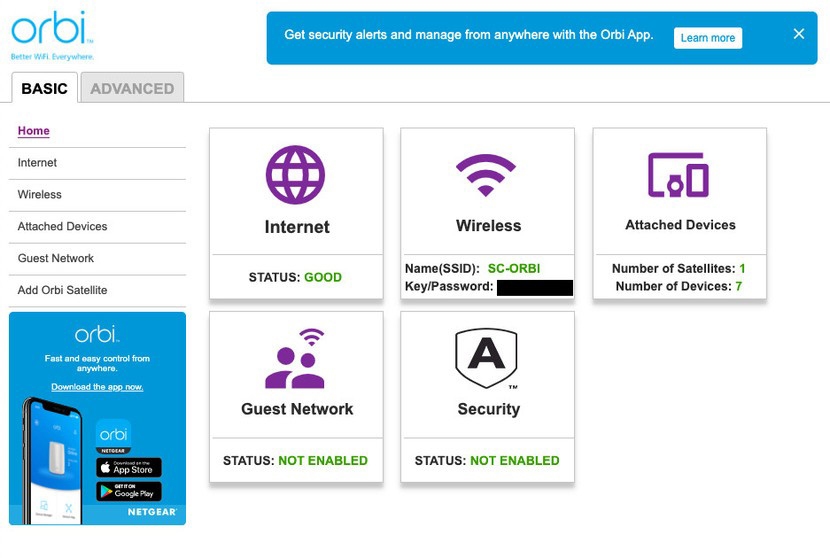Tap the Google Play download badge
Screen dimensions: 830x558
(x=129, y=491)
